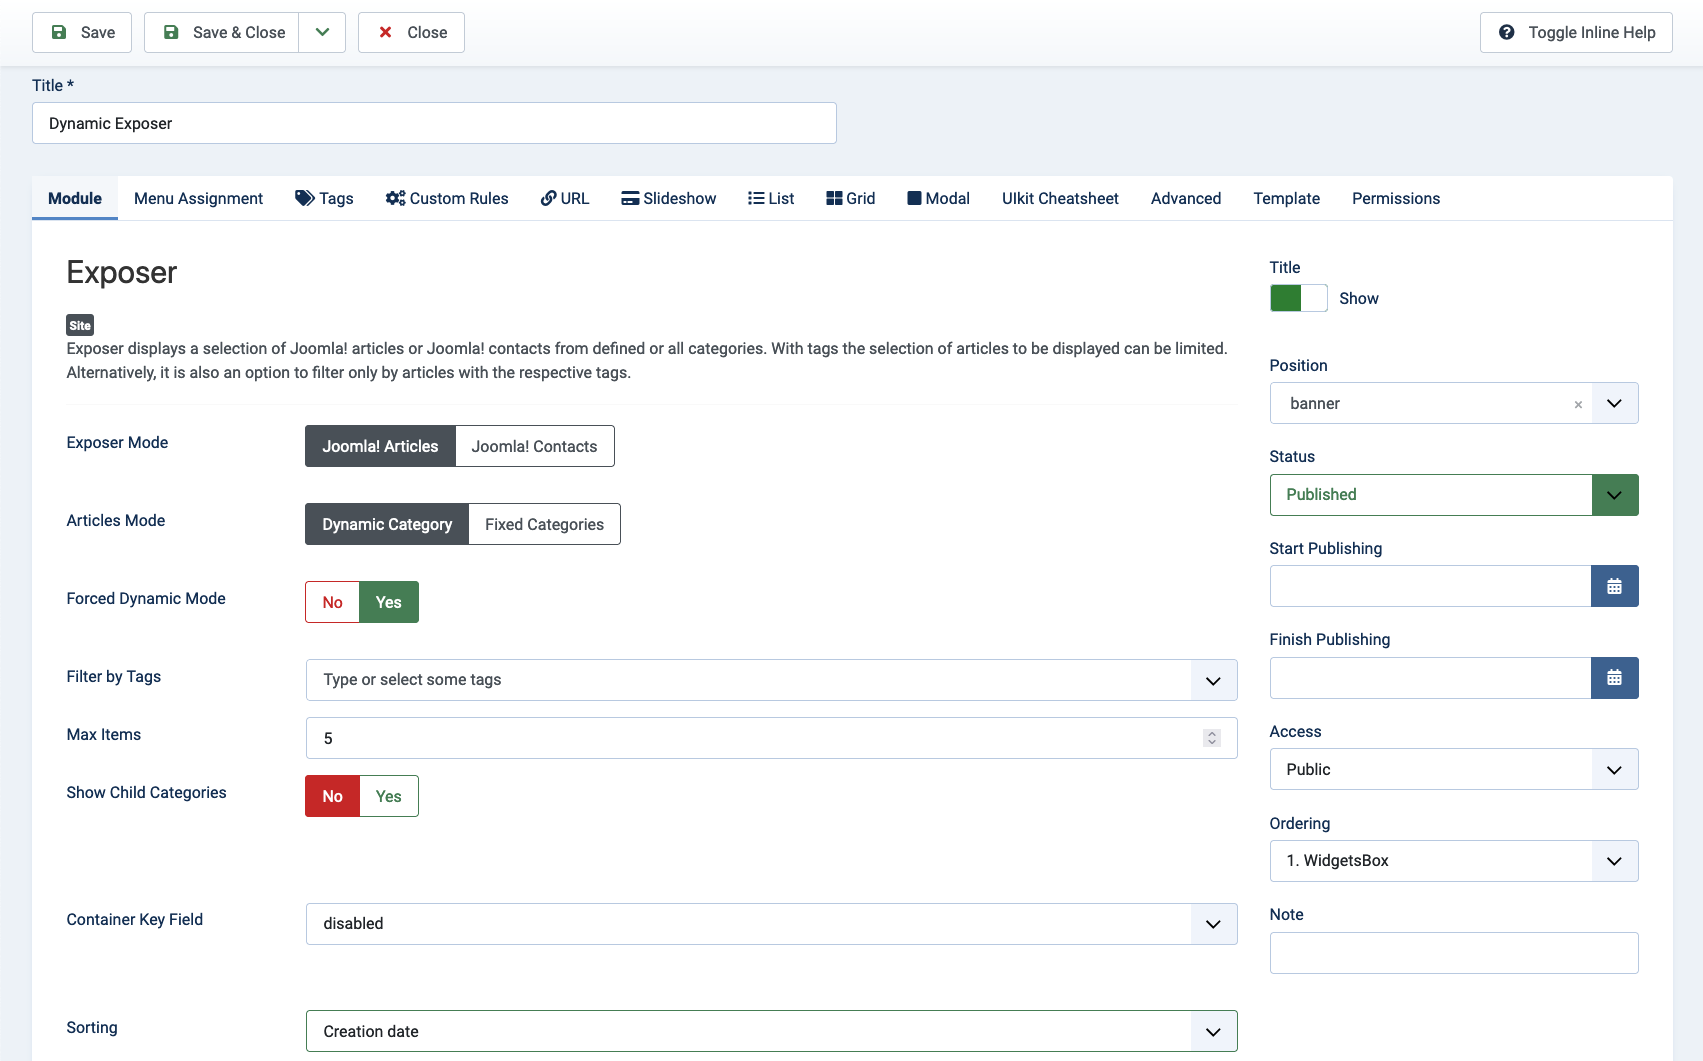Screen dimensions: 1703x1061
Task: Clear the banner position with x icon
Action: pyautogui.click(x=1578, y=404)
